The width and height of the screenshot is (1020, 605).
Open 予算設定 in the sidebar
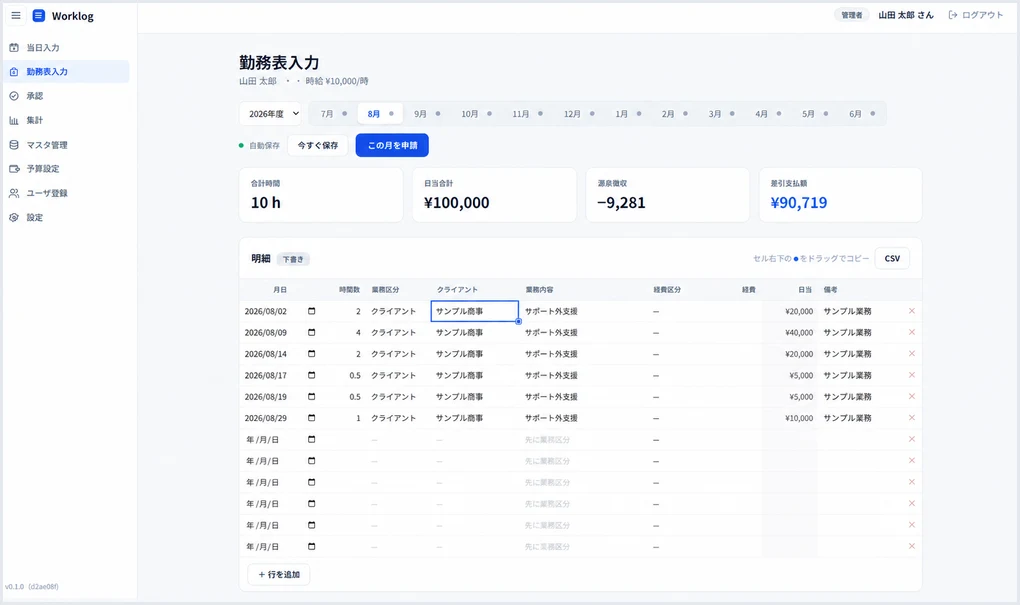coord(67,168)
